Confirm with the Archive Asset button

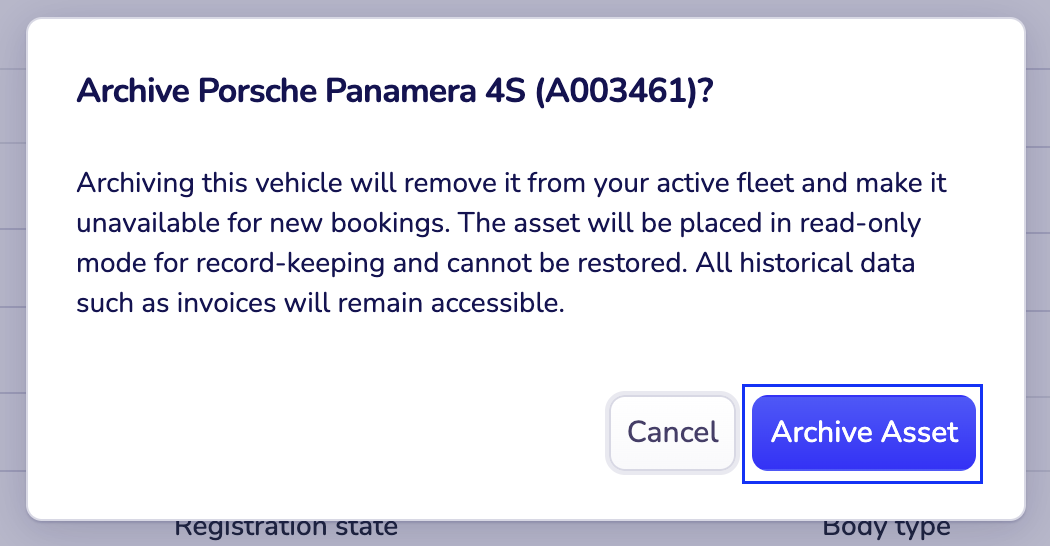(x=864, y=432)
